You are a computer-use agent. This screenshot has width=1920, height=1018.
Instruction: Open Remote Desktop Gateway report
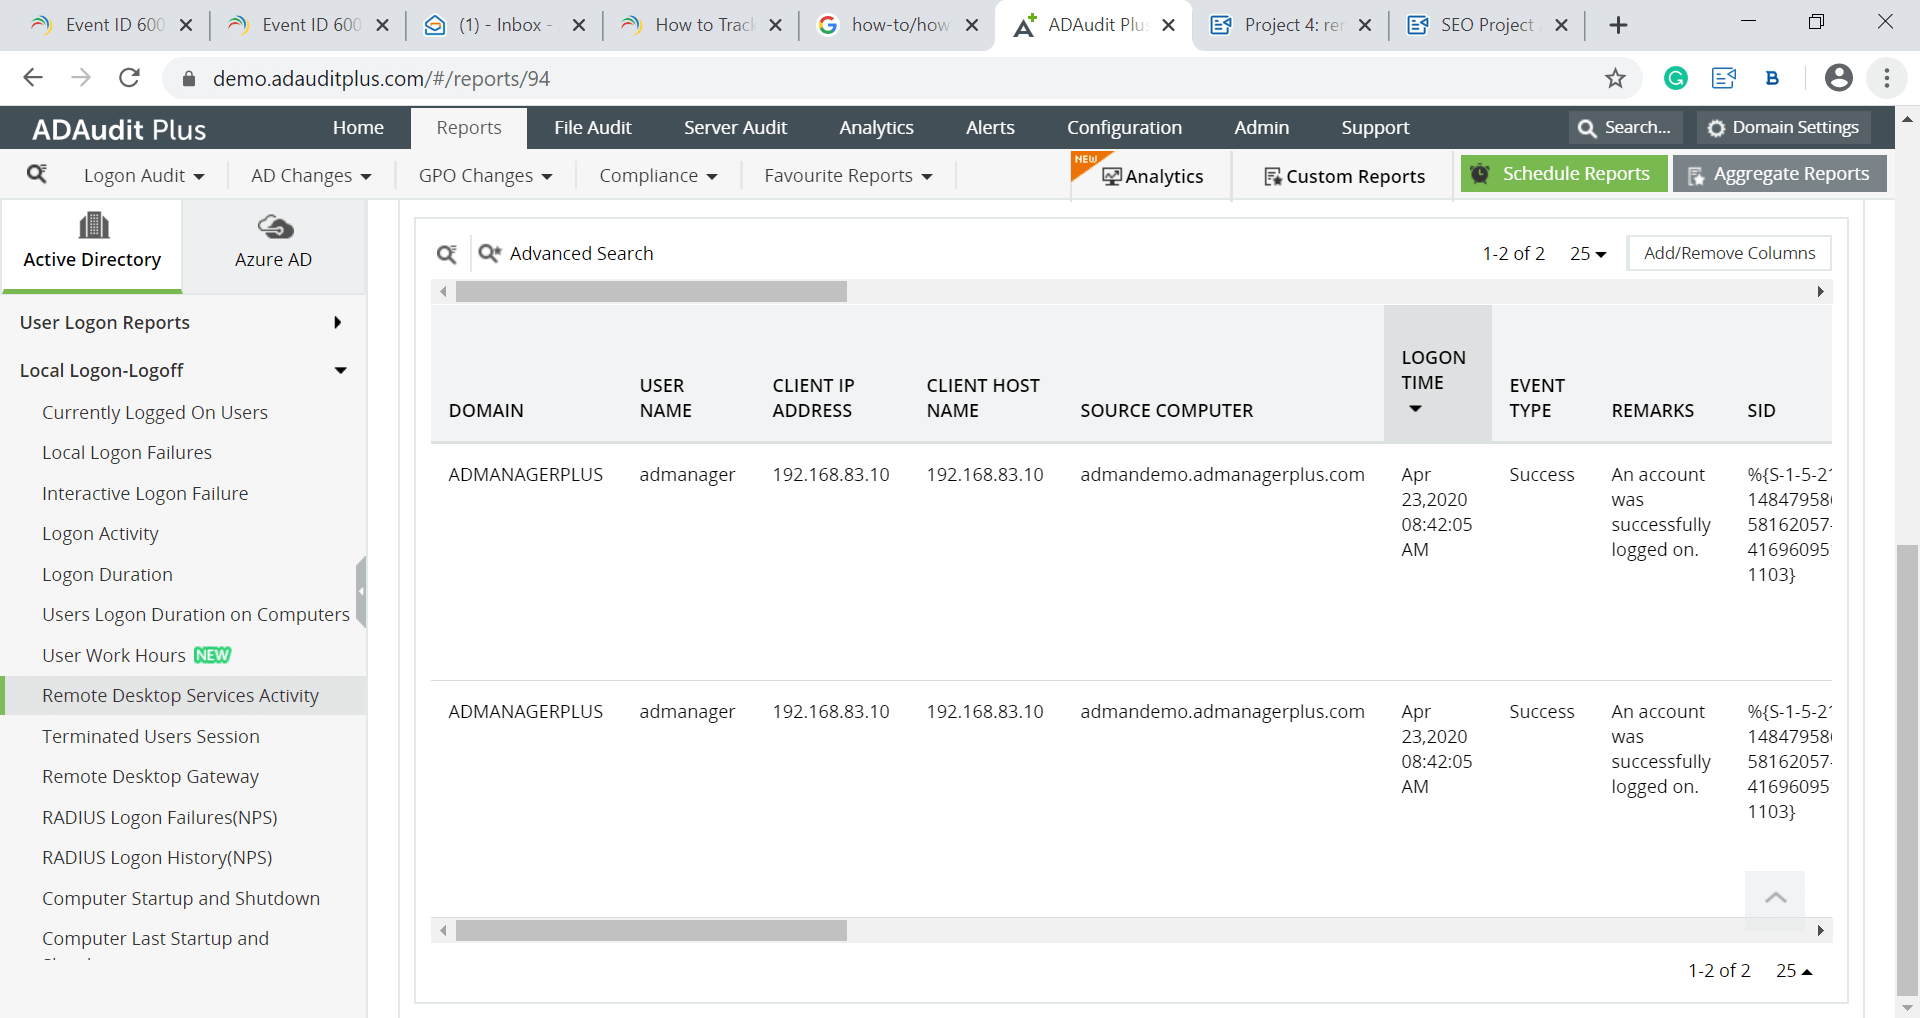coord(150,777)
